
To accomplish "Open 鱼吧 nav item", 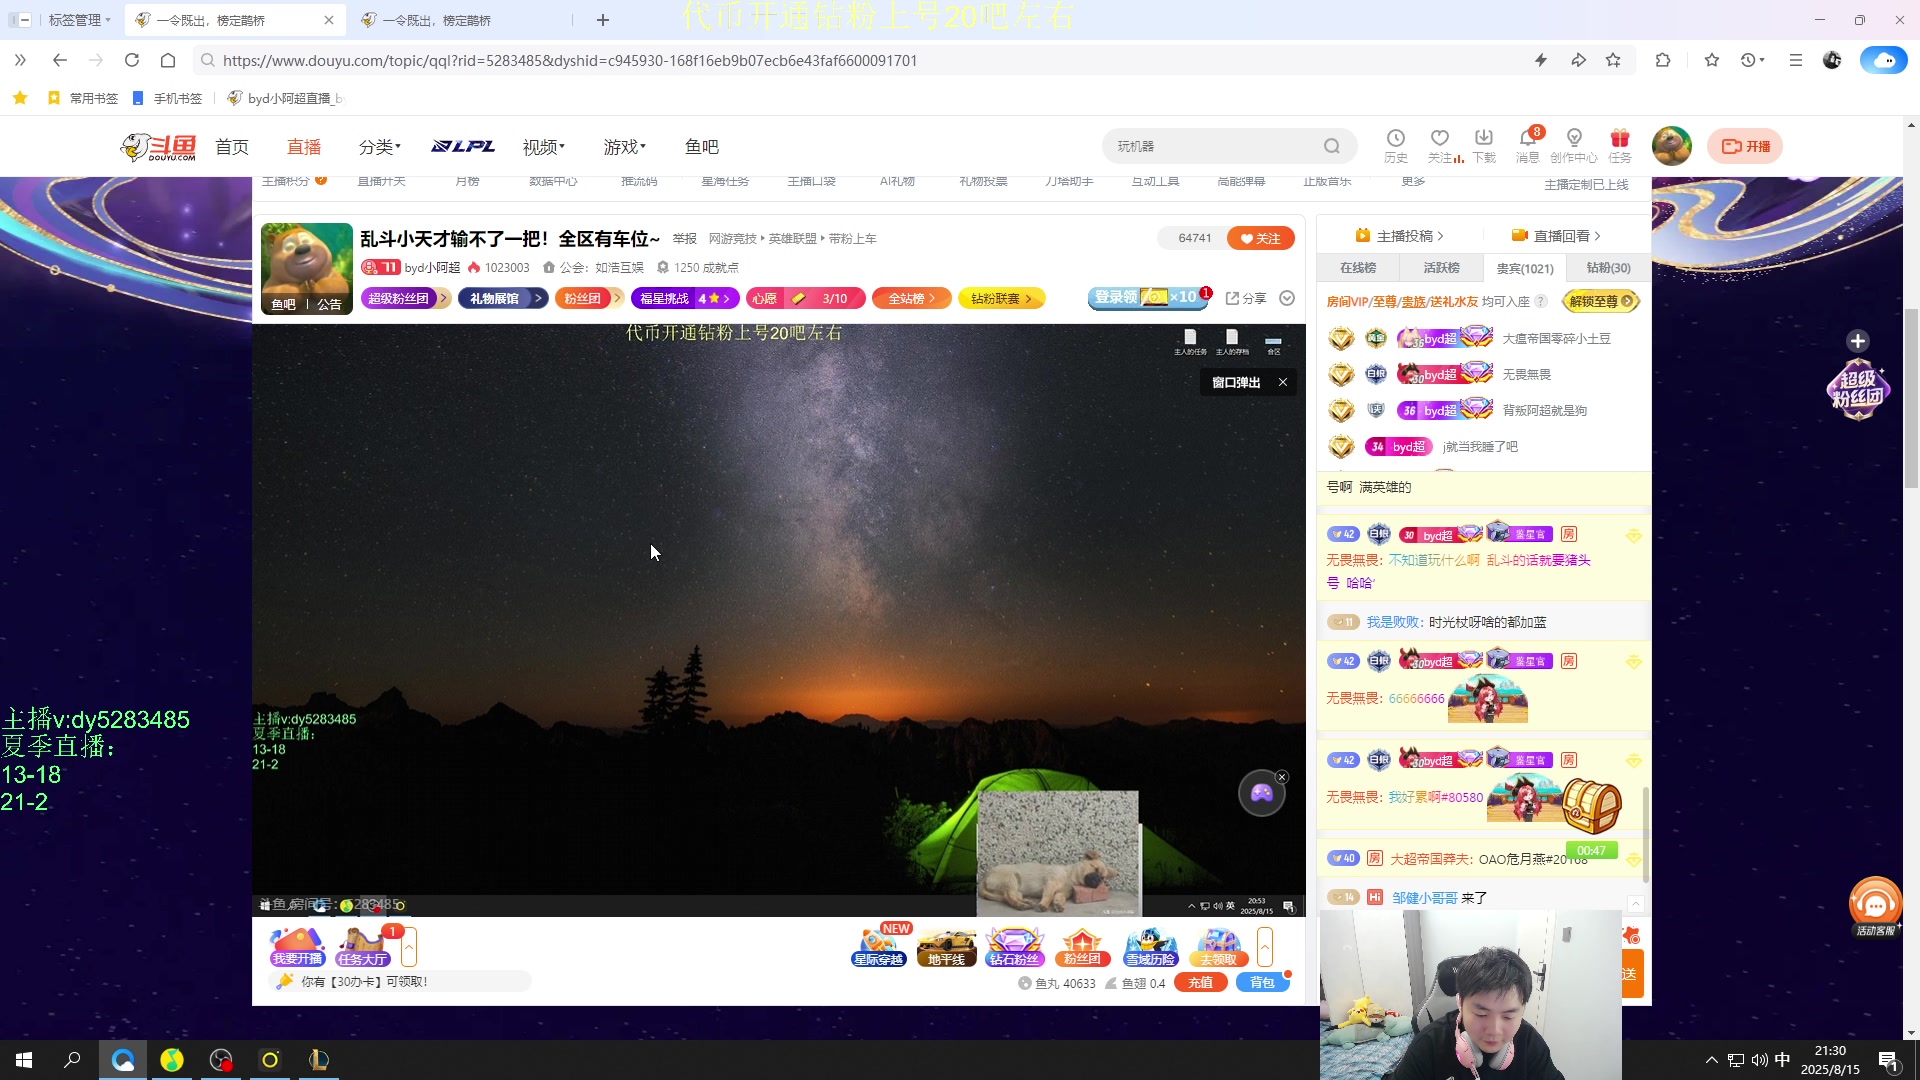I will coord(702,147).
